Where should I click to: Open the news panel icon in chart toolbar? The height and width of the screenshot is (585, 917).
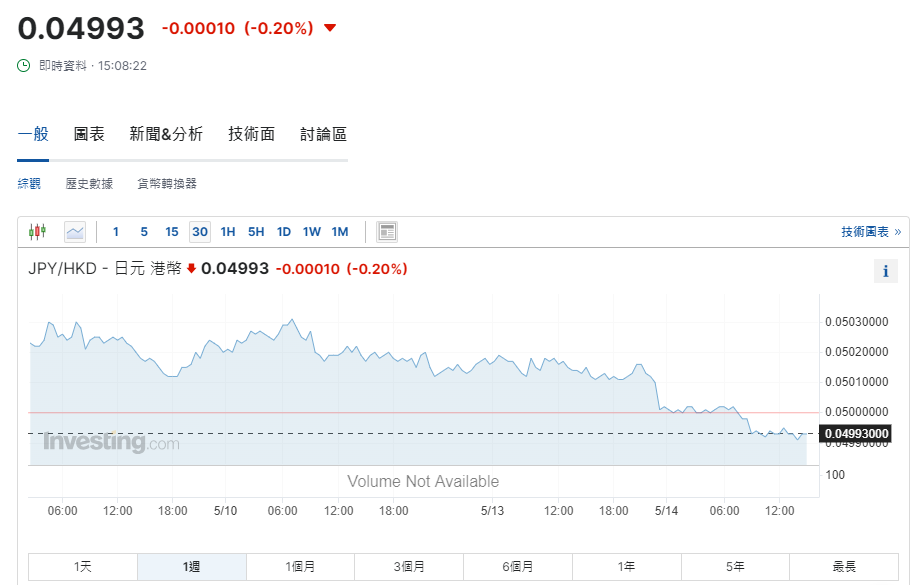tap(387, 232)
